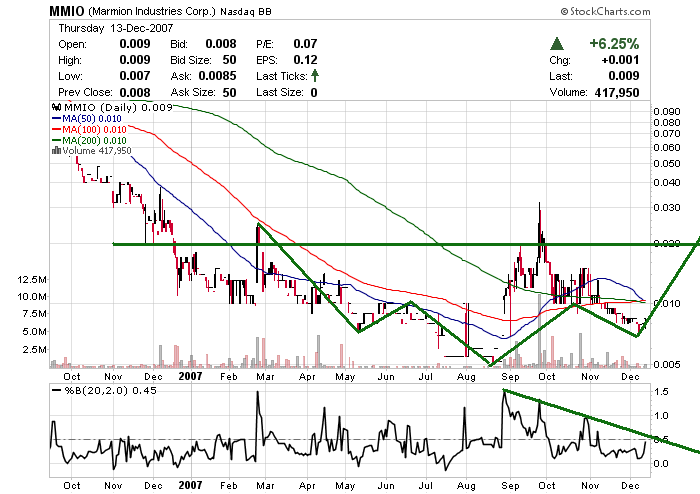Click the MMIO ticker symbol in the title
Viewport: 700px width, 494px height.
click(67, 11)
